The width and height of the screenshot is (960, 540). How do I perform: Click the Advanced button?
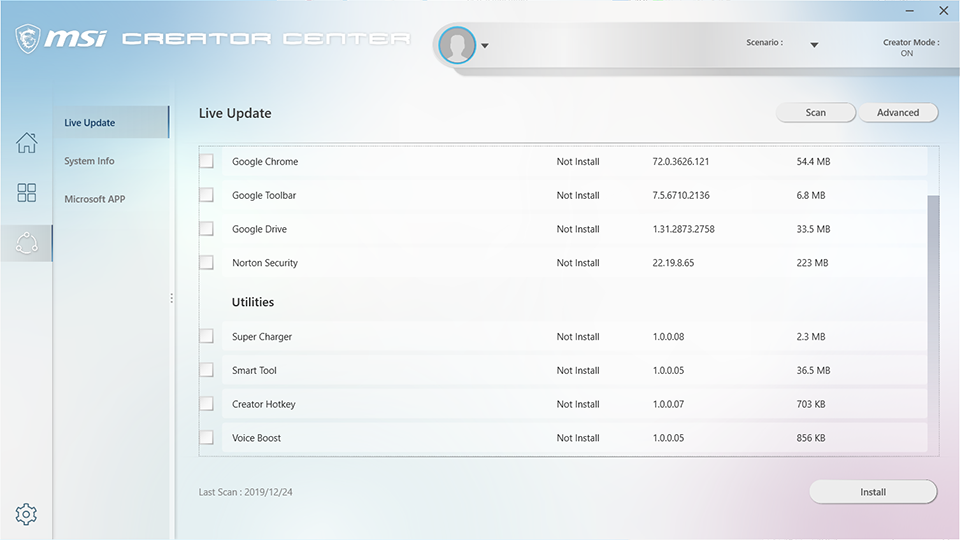pos(898,113)
